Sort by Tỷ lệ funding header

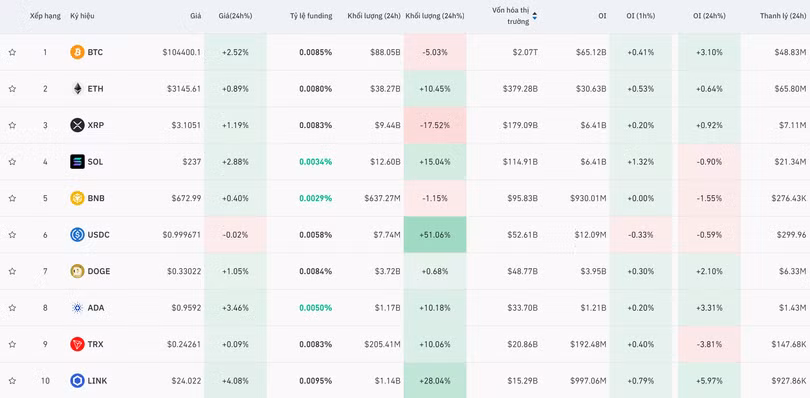pos(311,16)
